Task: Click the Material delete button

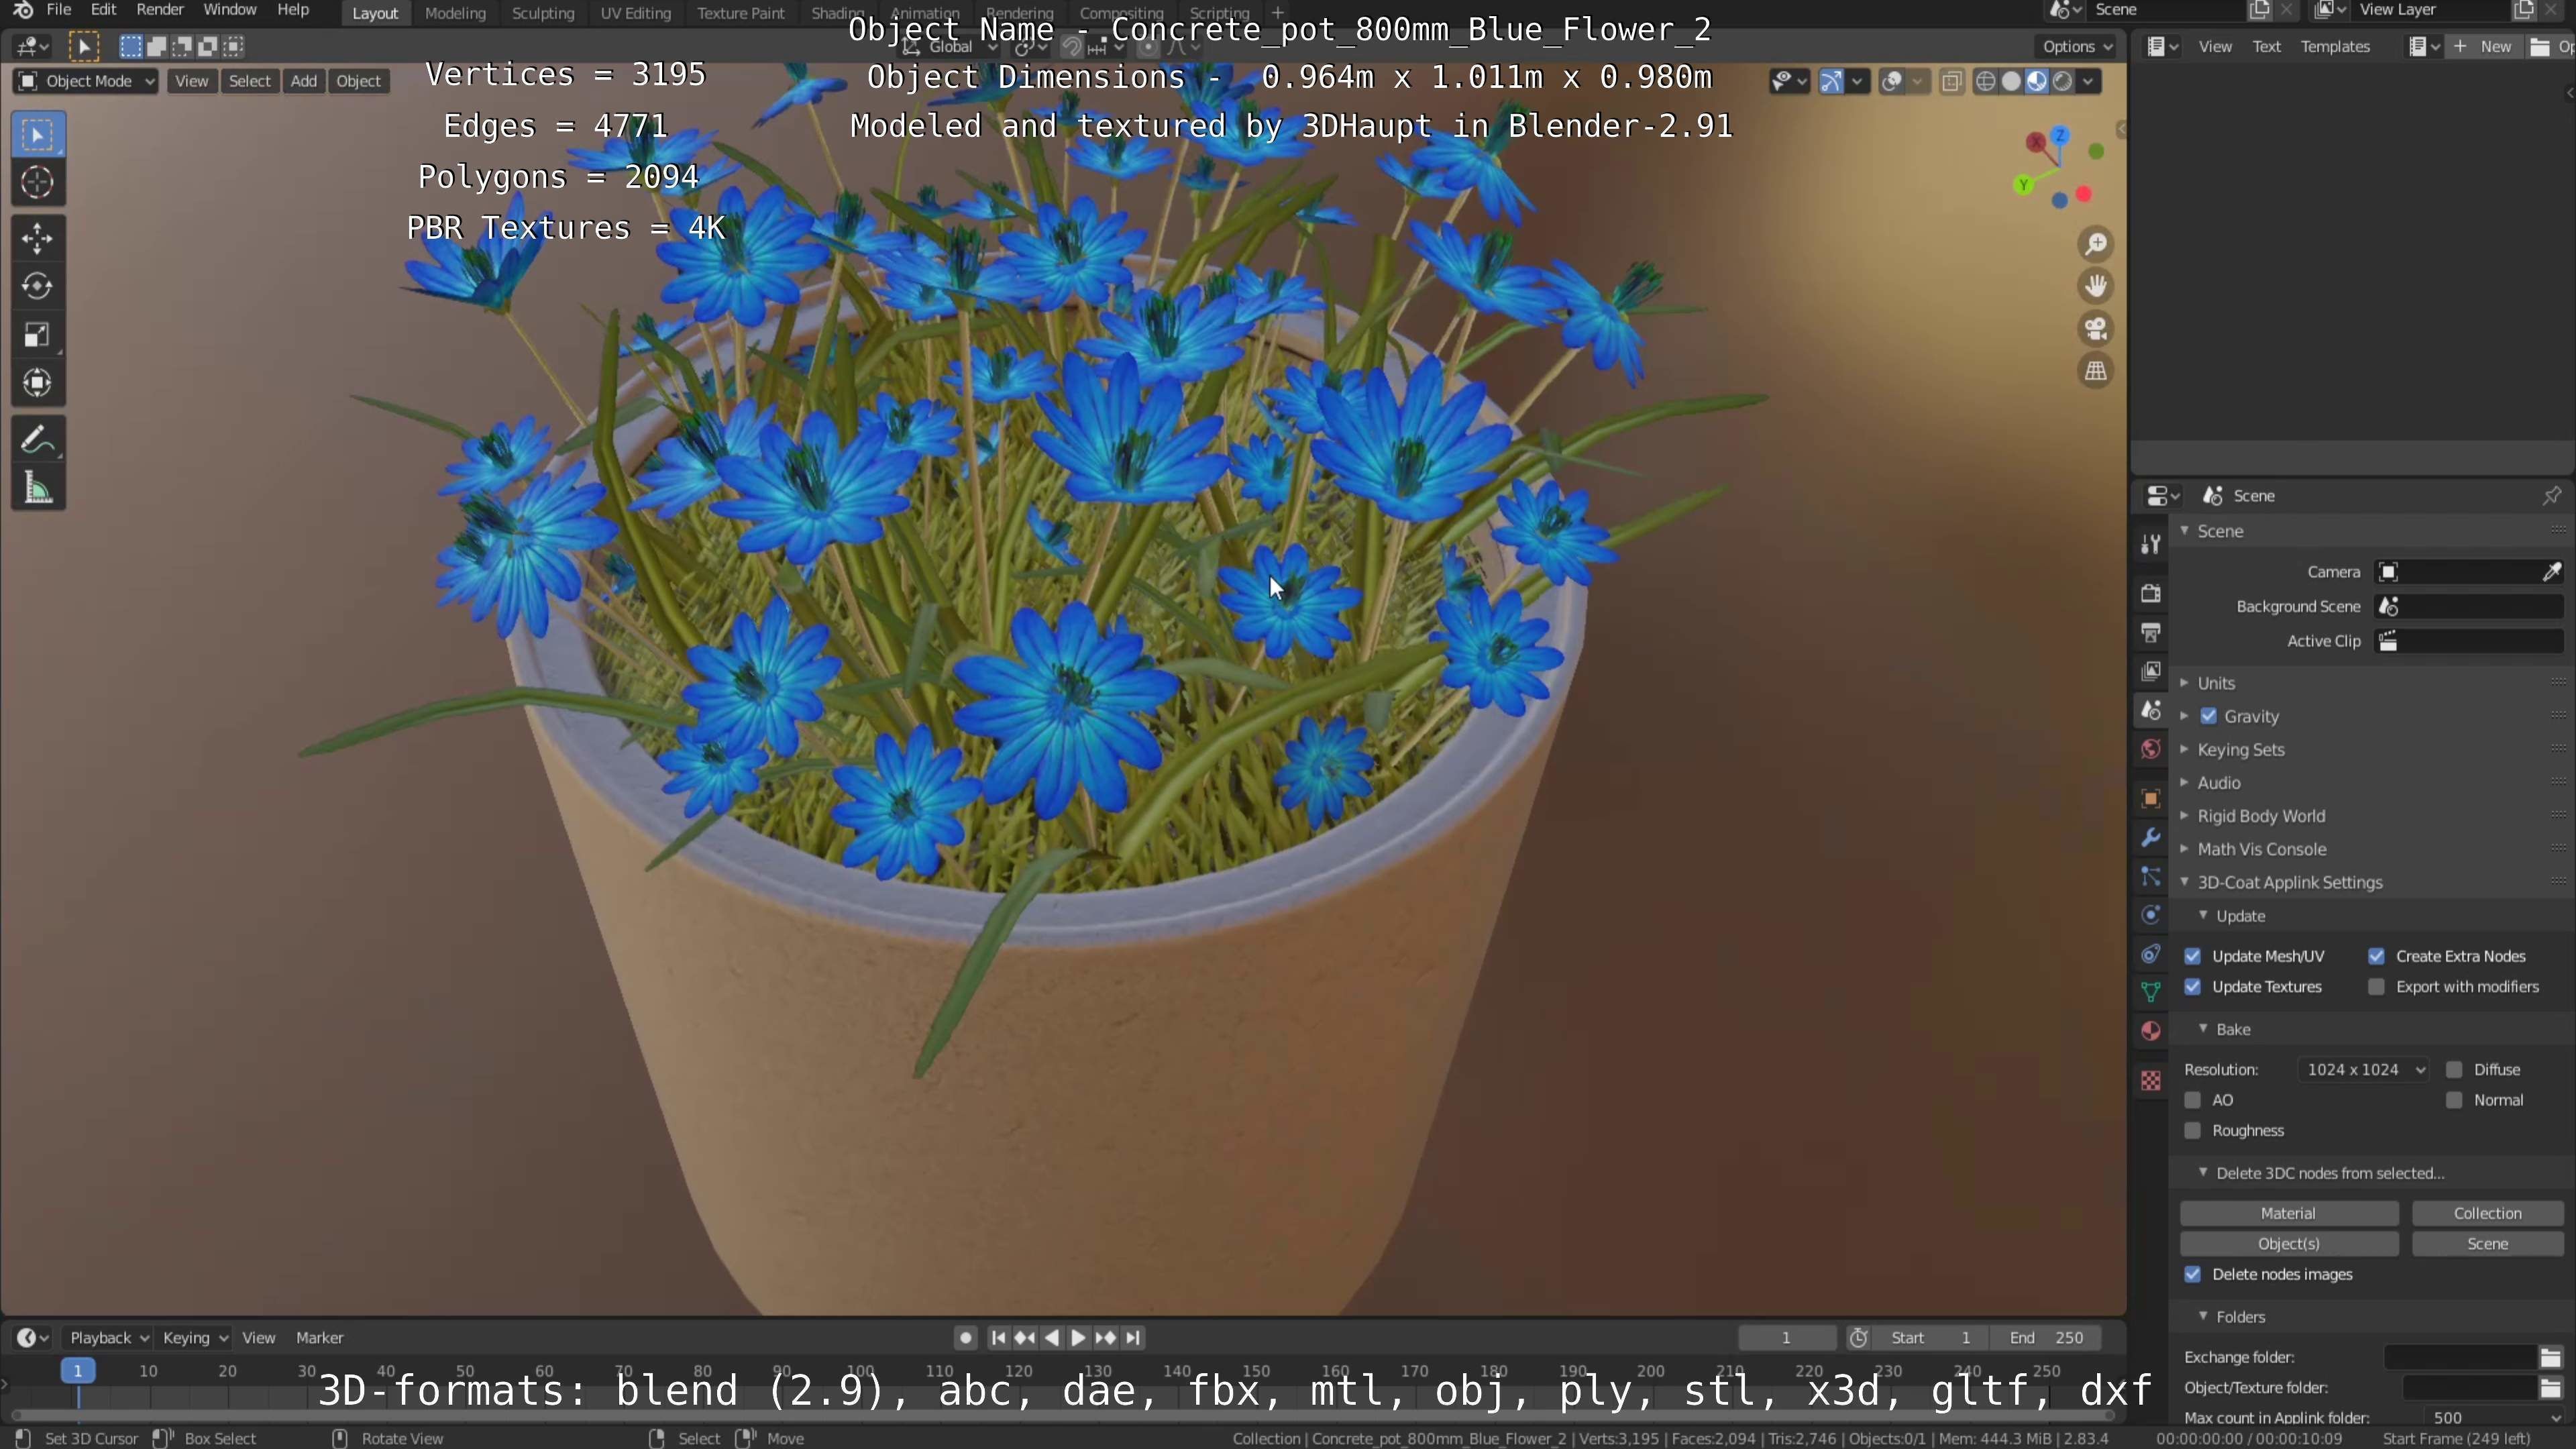Action: [2288, 1213]
